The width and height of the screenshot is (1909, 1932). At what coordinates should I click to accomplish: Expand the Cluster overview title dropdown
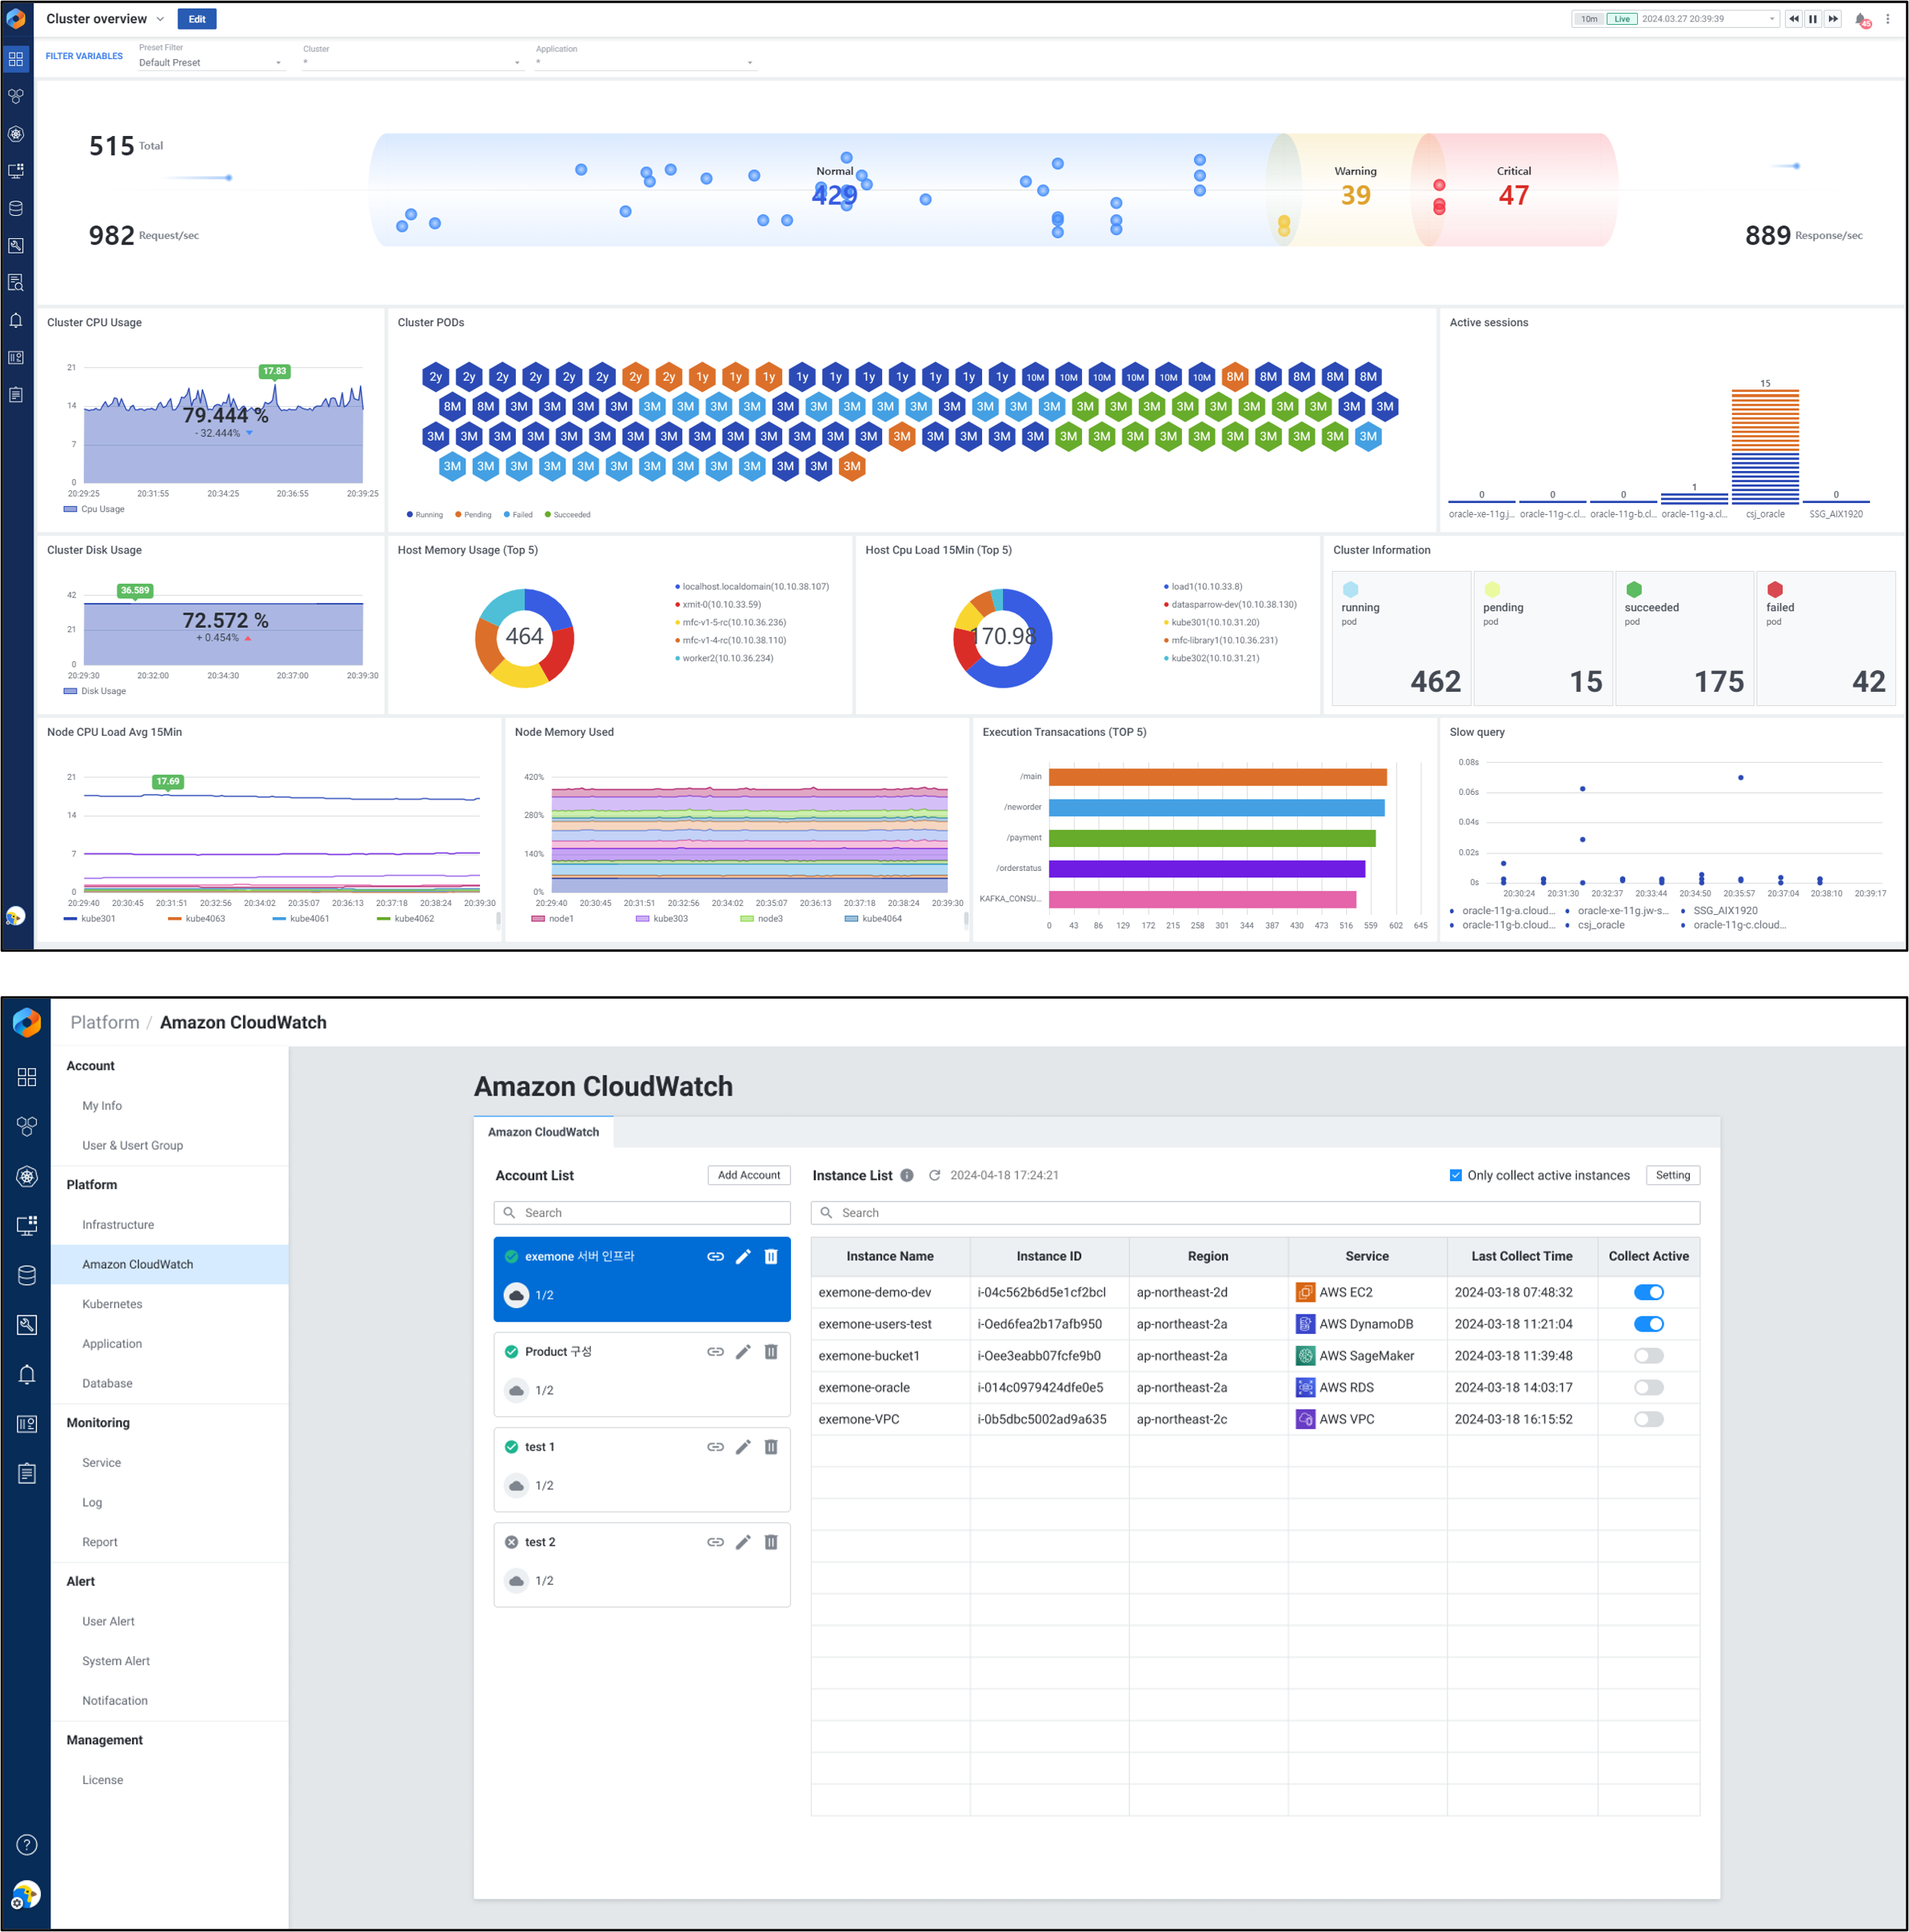[x=160, y=19]
